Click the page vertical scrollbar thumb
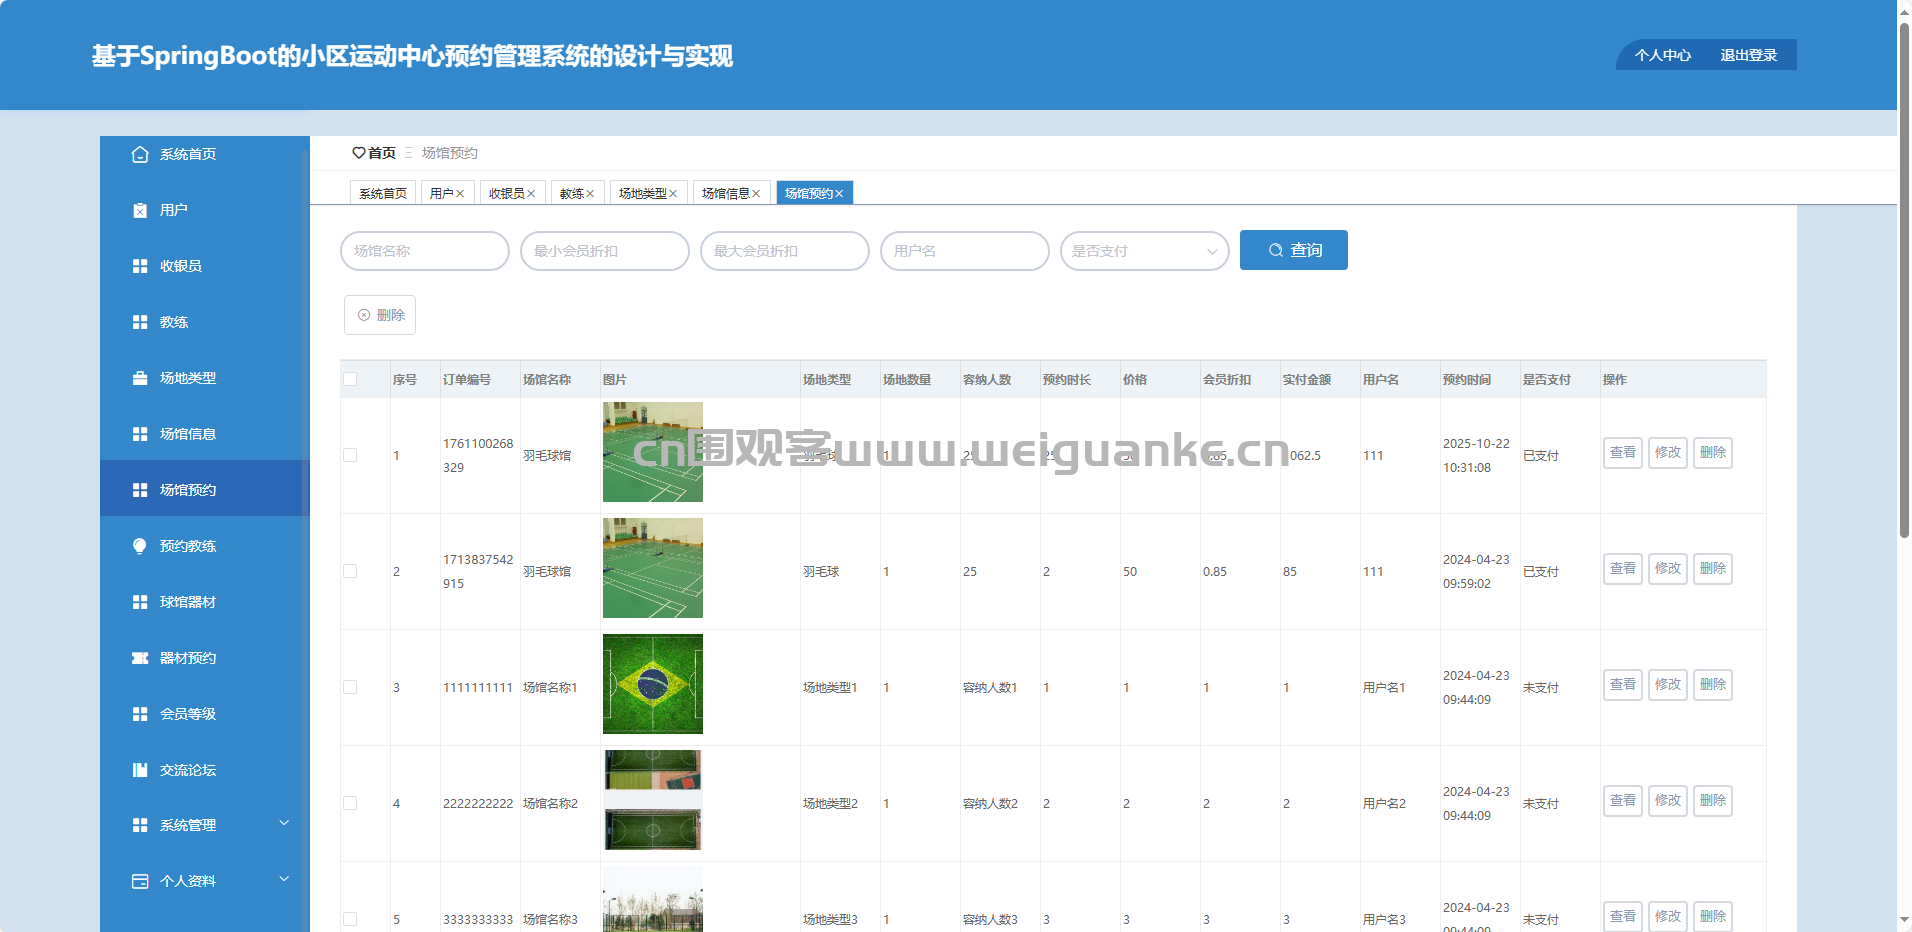The width and height of the screenshot is (1912, 932). (1904, 280)
